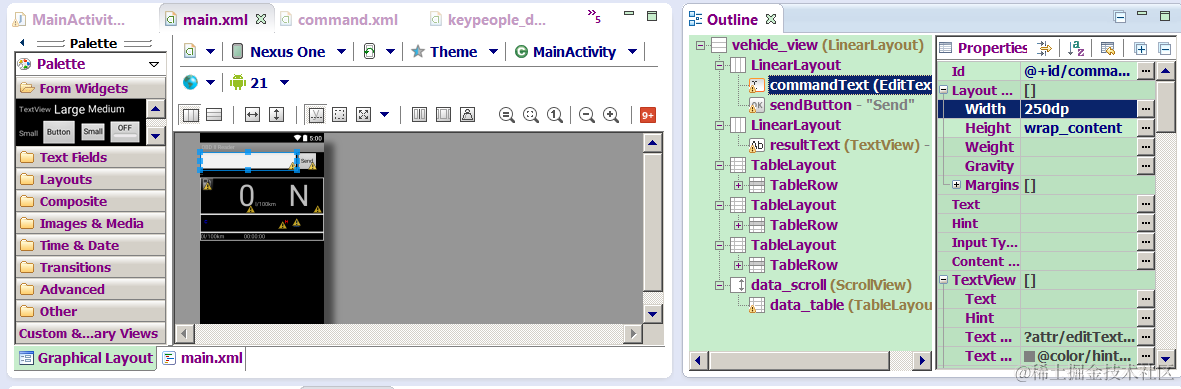The height and width of the screenshot is (389, 1181).
Task: Click the screen orientation rotate icon
Action: [x=370, y=51]
